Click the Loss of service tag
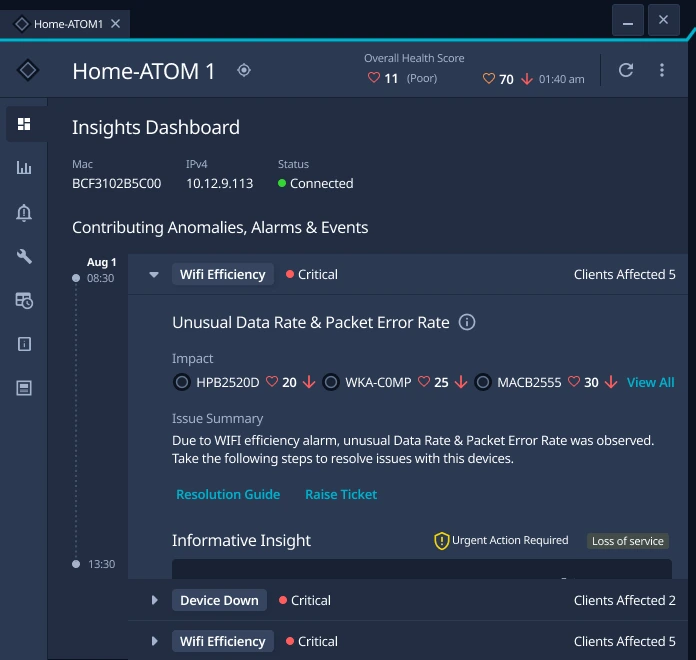Image resolution: width=696 pixels, height=660 pixels. [628, 541]
